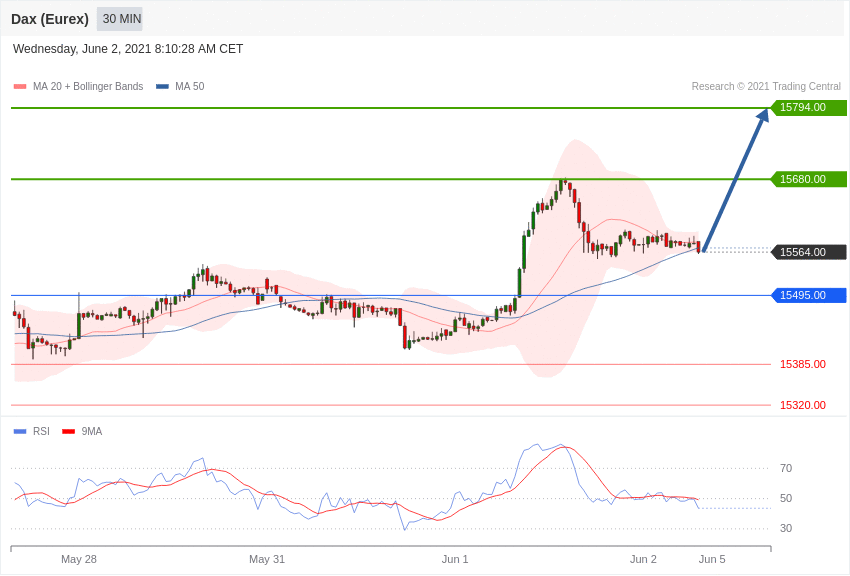Click the RSI 50 level label
The image size is (850, 576).
tap(786, 498)
